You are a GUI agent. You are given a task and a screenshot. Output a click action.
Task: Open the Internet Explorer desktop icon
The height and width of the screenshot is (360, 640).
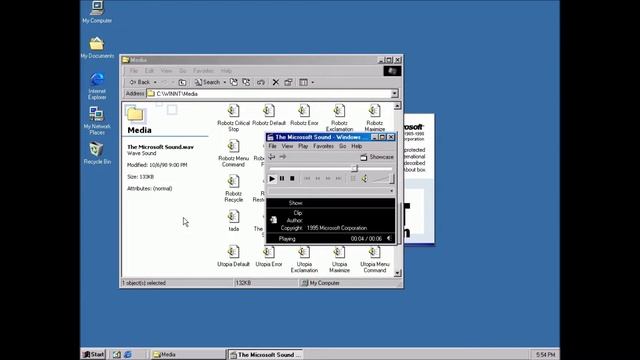point(97,86)
